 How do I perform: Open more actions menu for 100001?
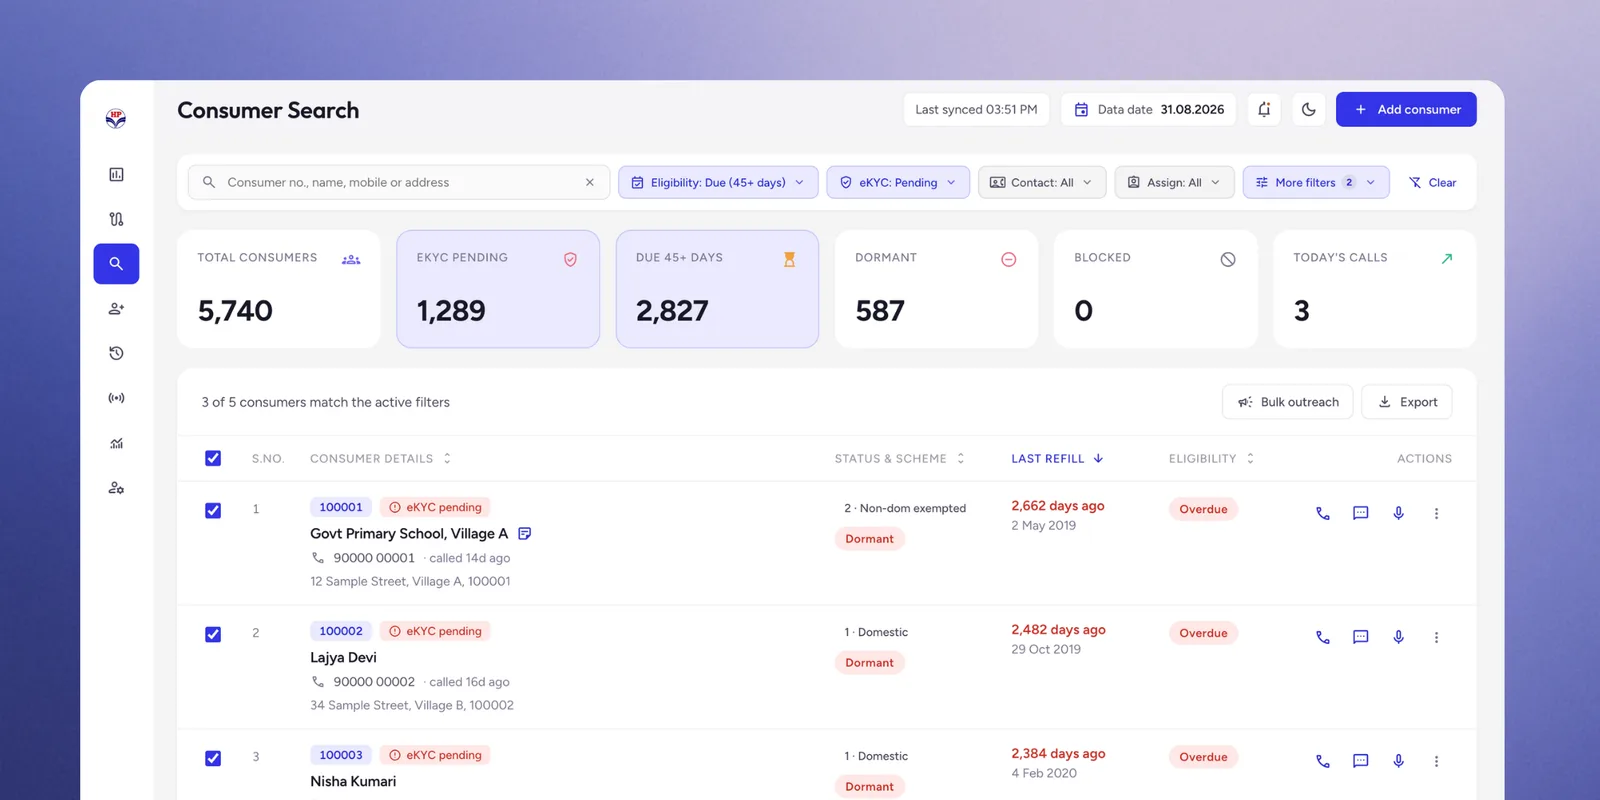[1437, 513]
